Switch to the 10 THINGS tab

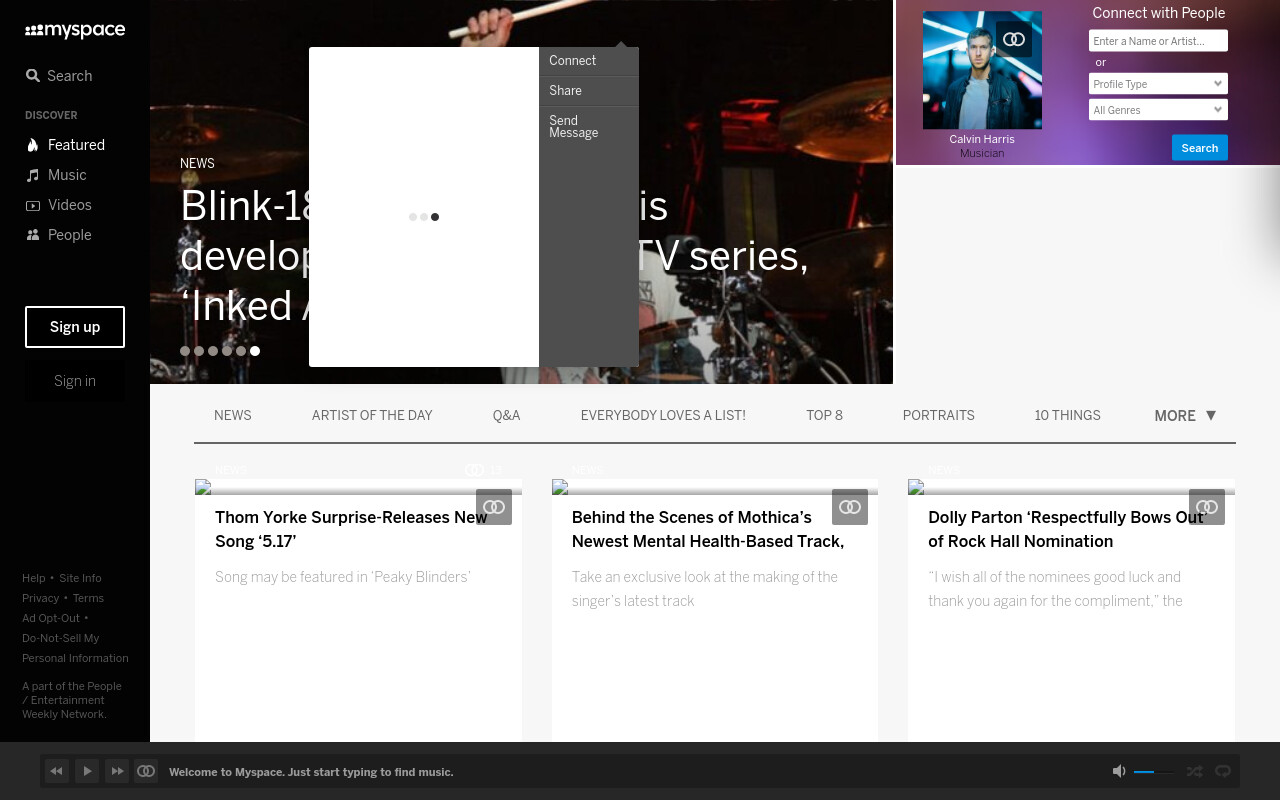point(1068,416)
